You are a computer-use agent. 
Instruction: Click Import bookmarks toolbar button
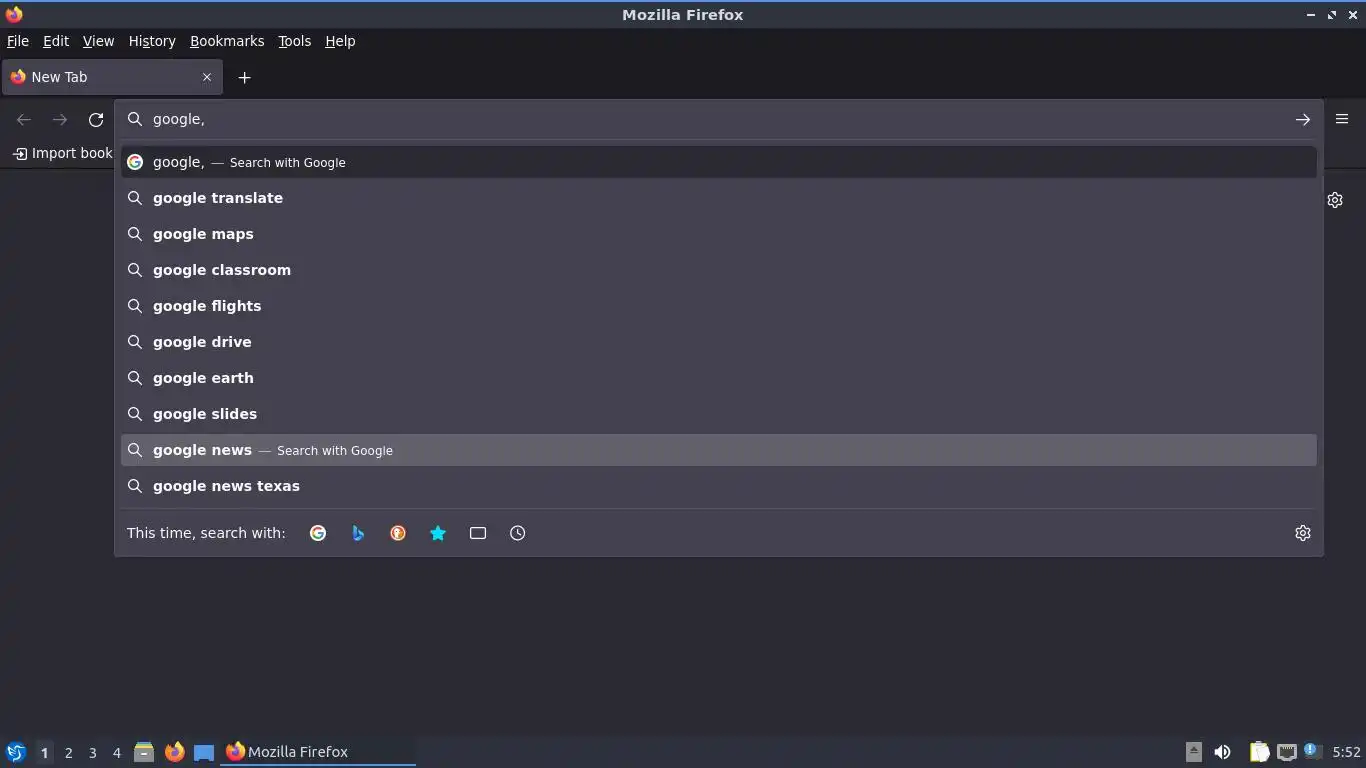tap(63, 153)
